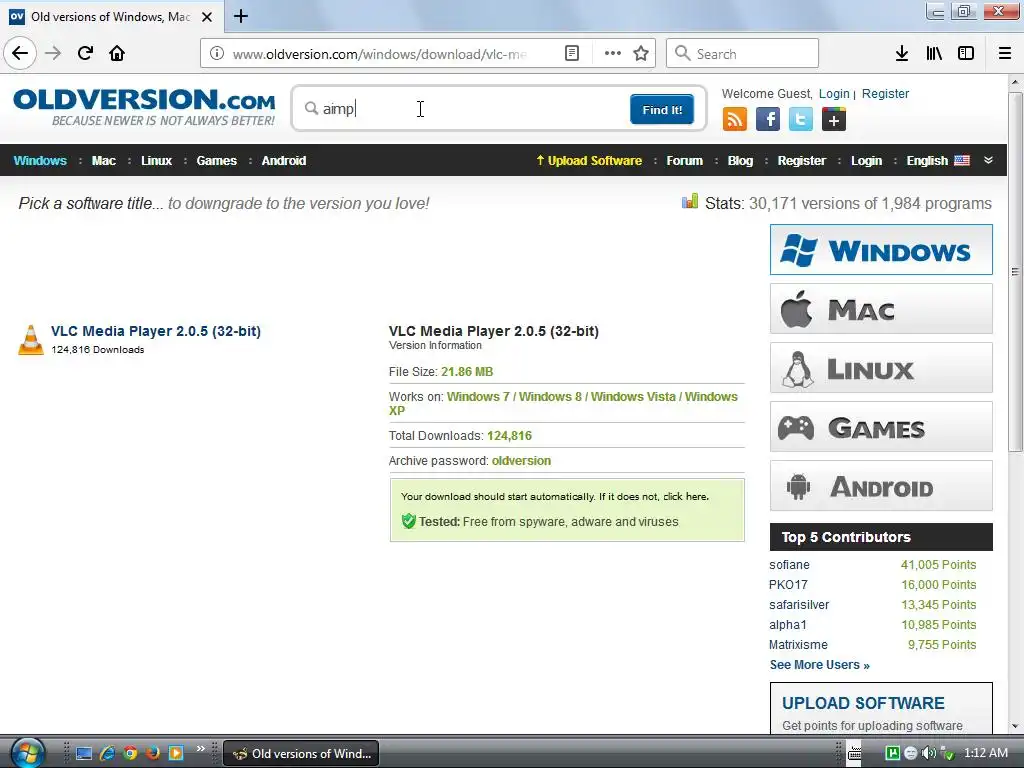Open contributor sofiane profile
Image resolution: width=1024 pixels, height=768 pixels.
point(789,565)
